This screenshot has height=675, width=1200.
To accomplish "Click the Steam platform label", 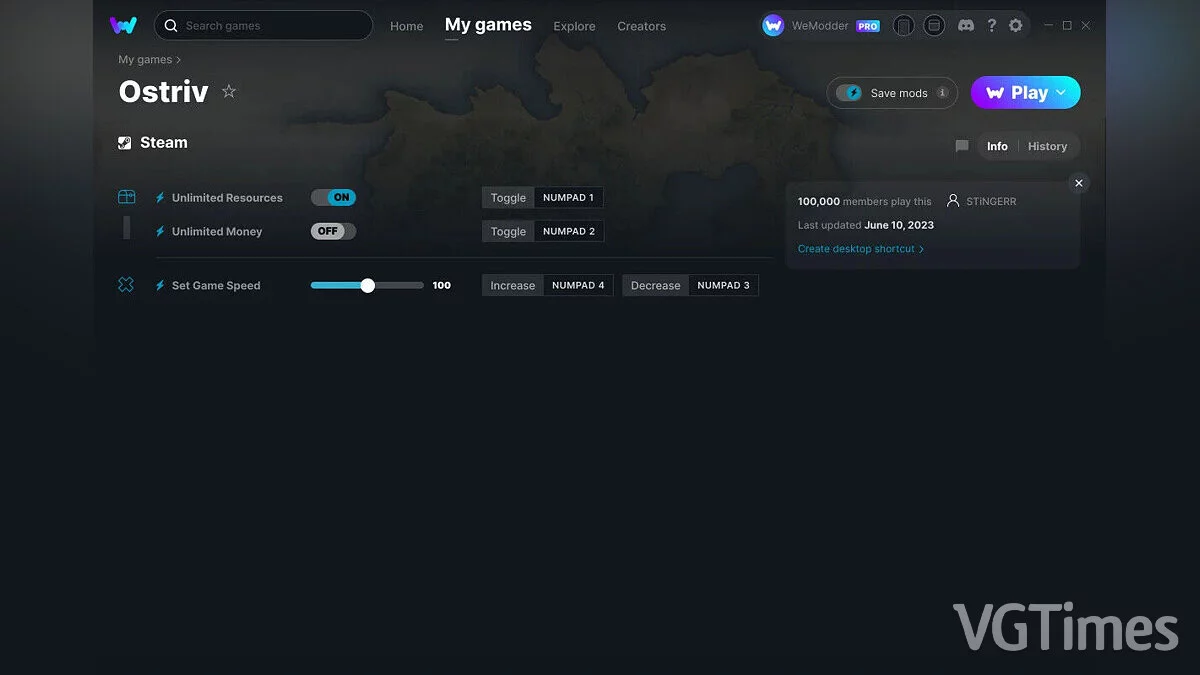I will pos(164,143).
